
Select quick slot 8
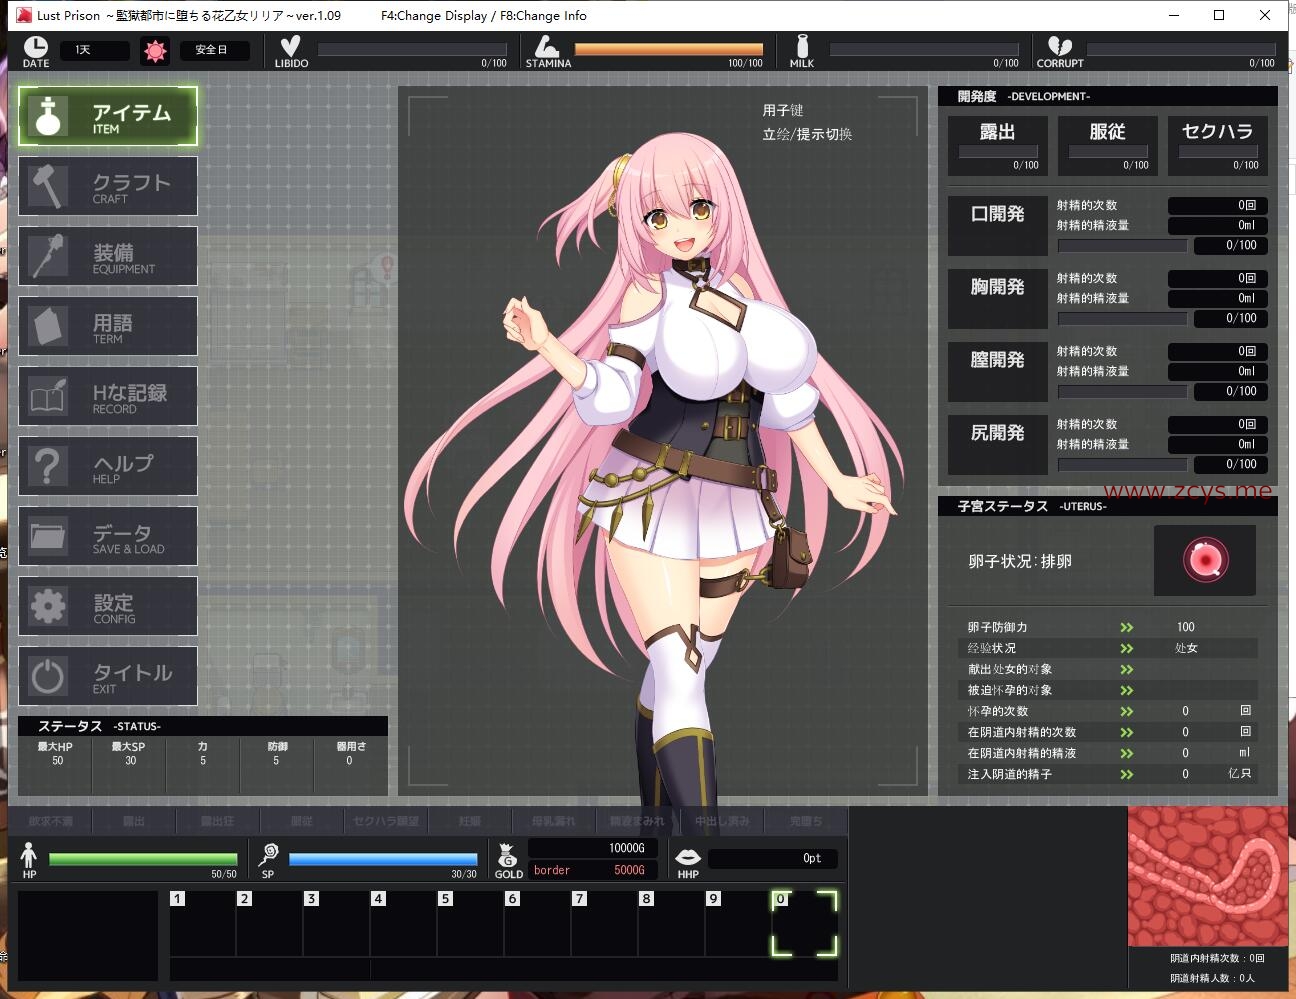[x=672, y=923]
